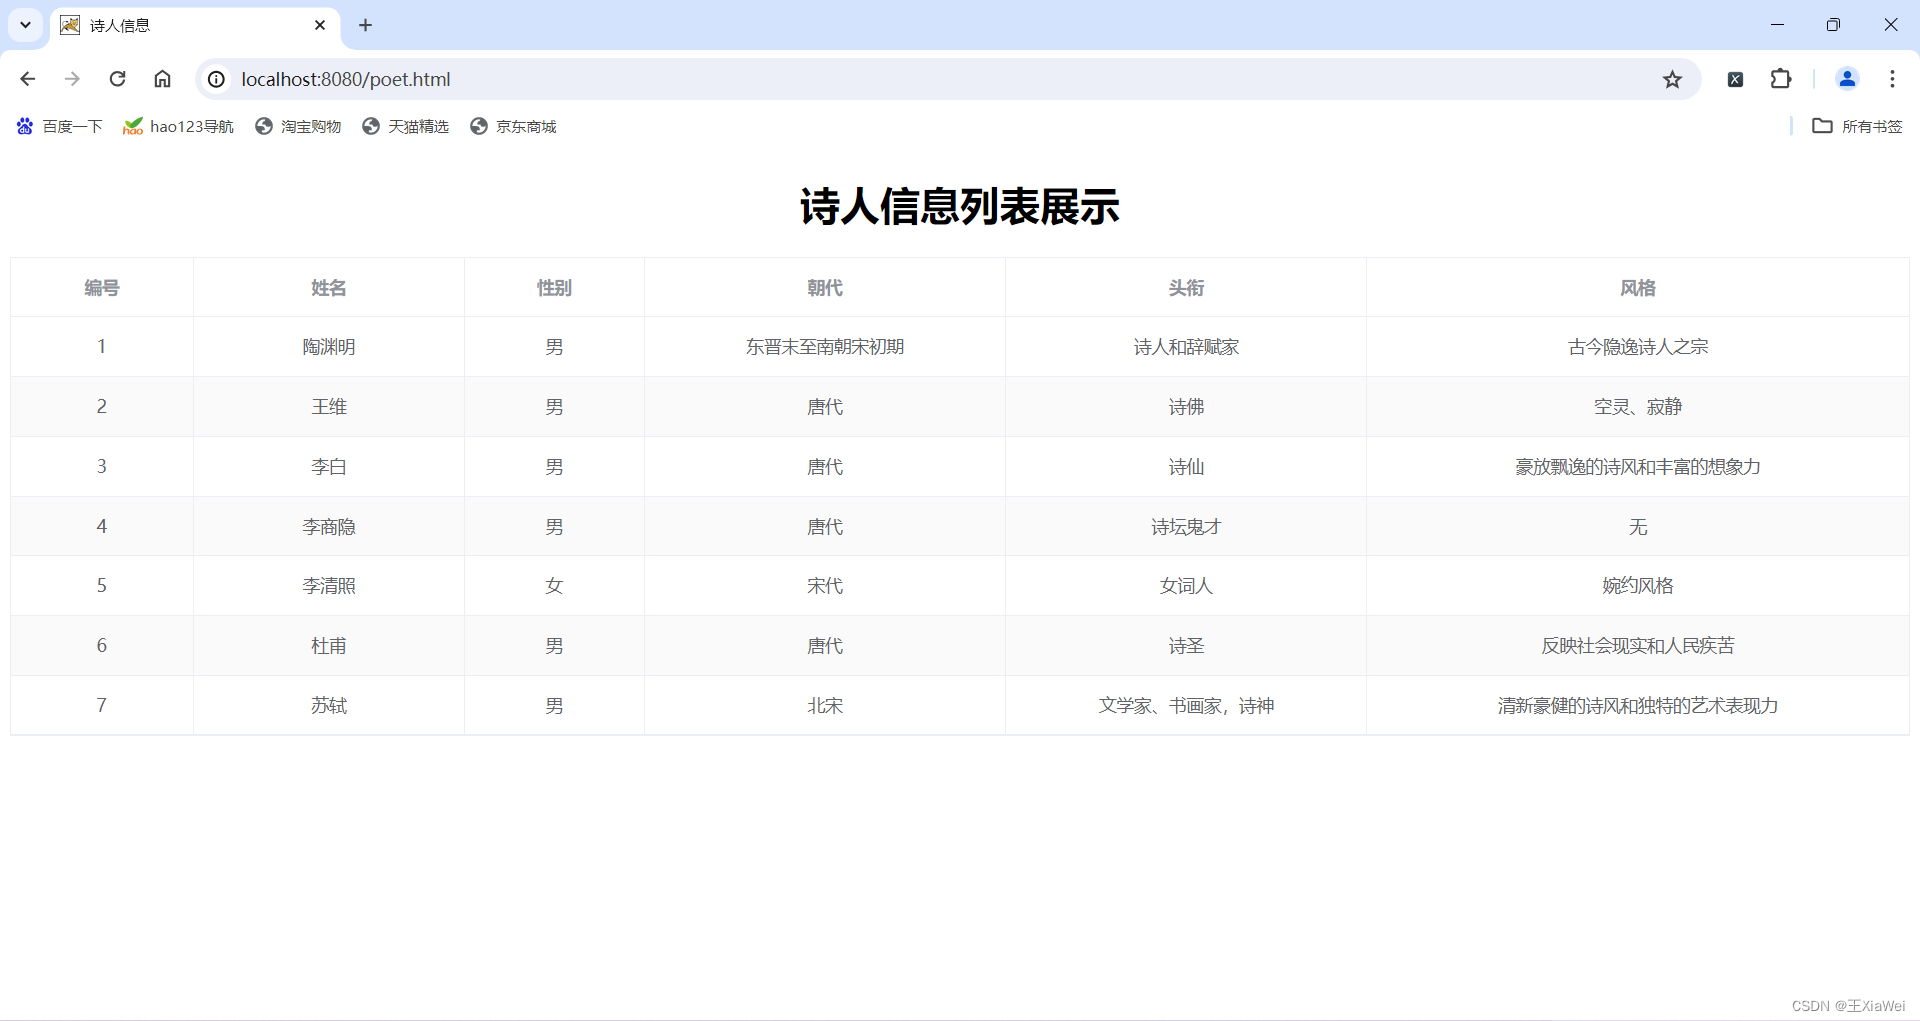Open the Extensions puzzle menu
The height and width of the screenshot is (1021, 1920).
tap(1781, 79)
